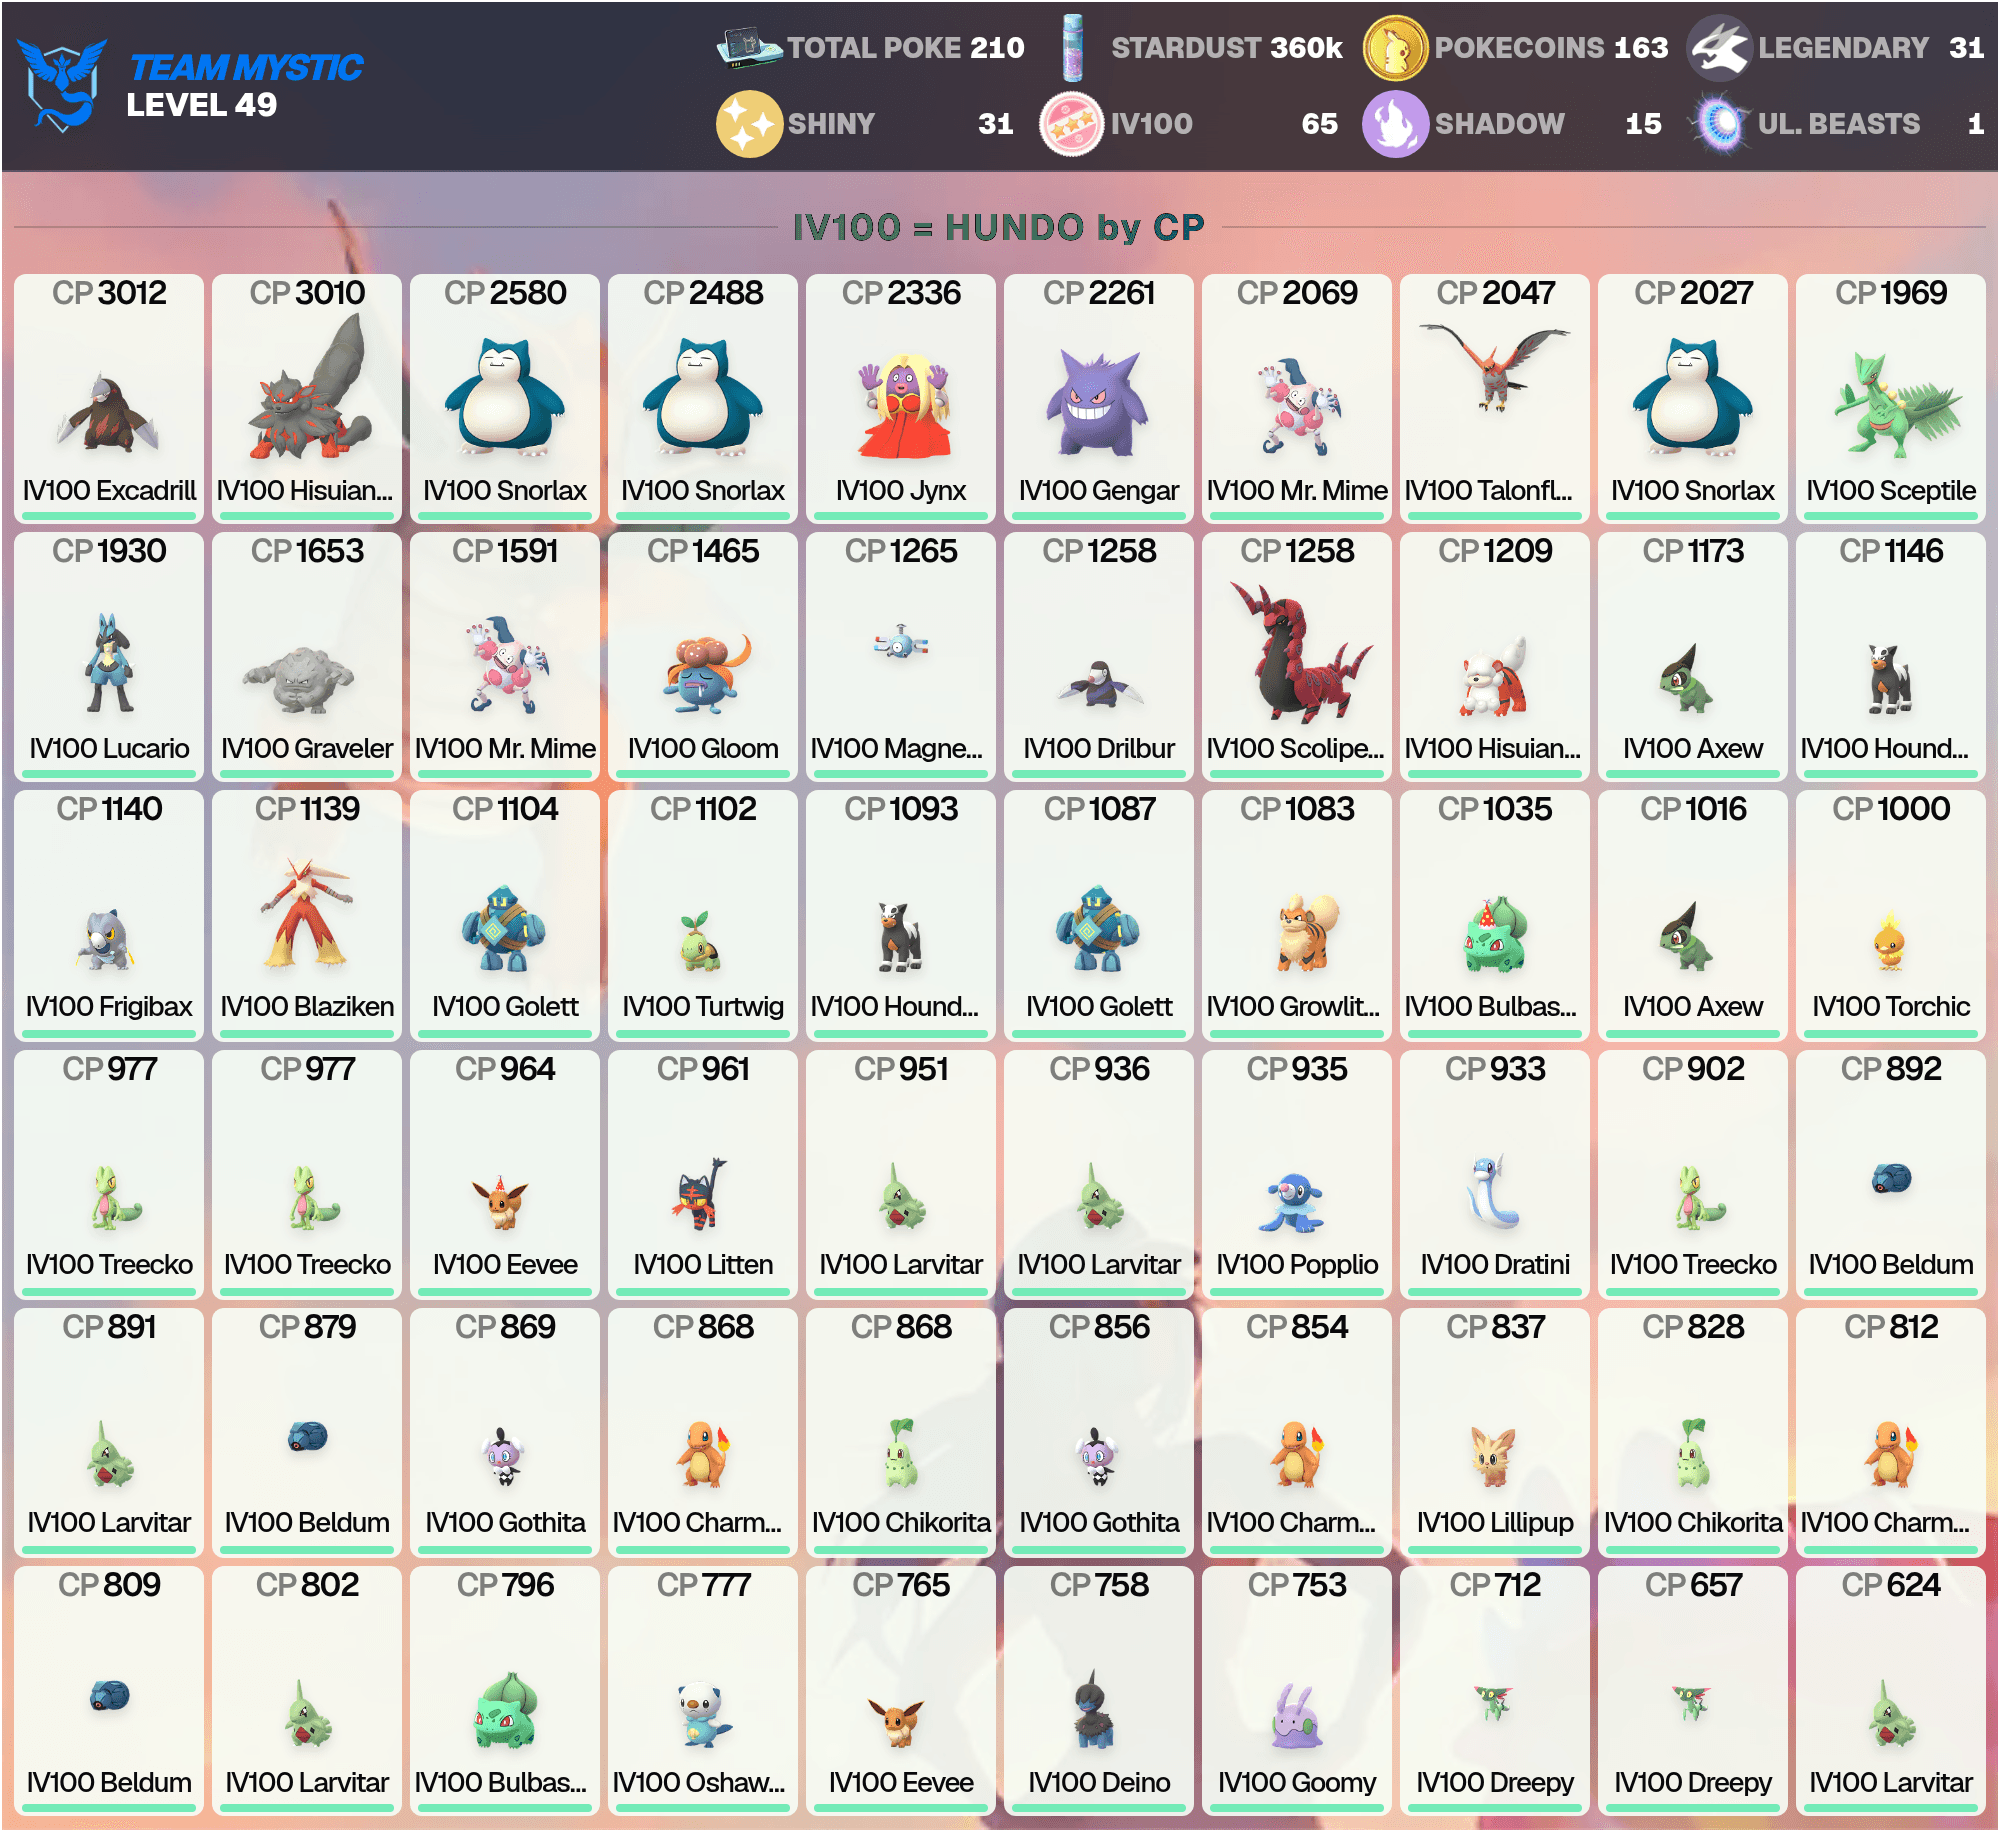The height and width of the screenshot is (1830, 2000).
Task: Click the "CP 1209" Hisuian value
Action: [x=1495, y=551]
